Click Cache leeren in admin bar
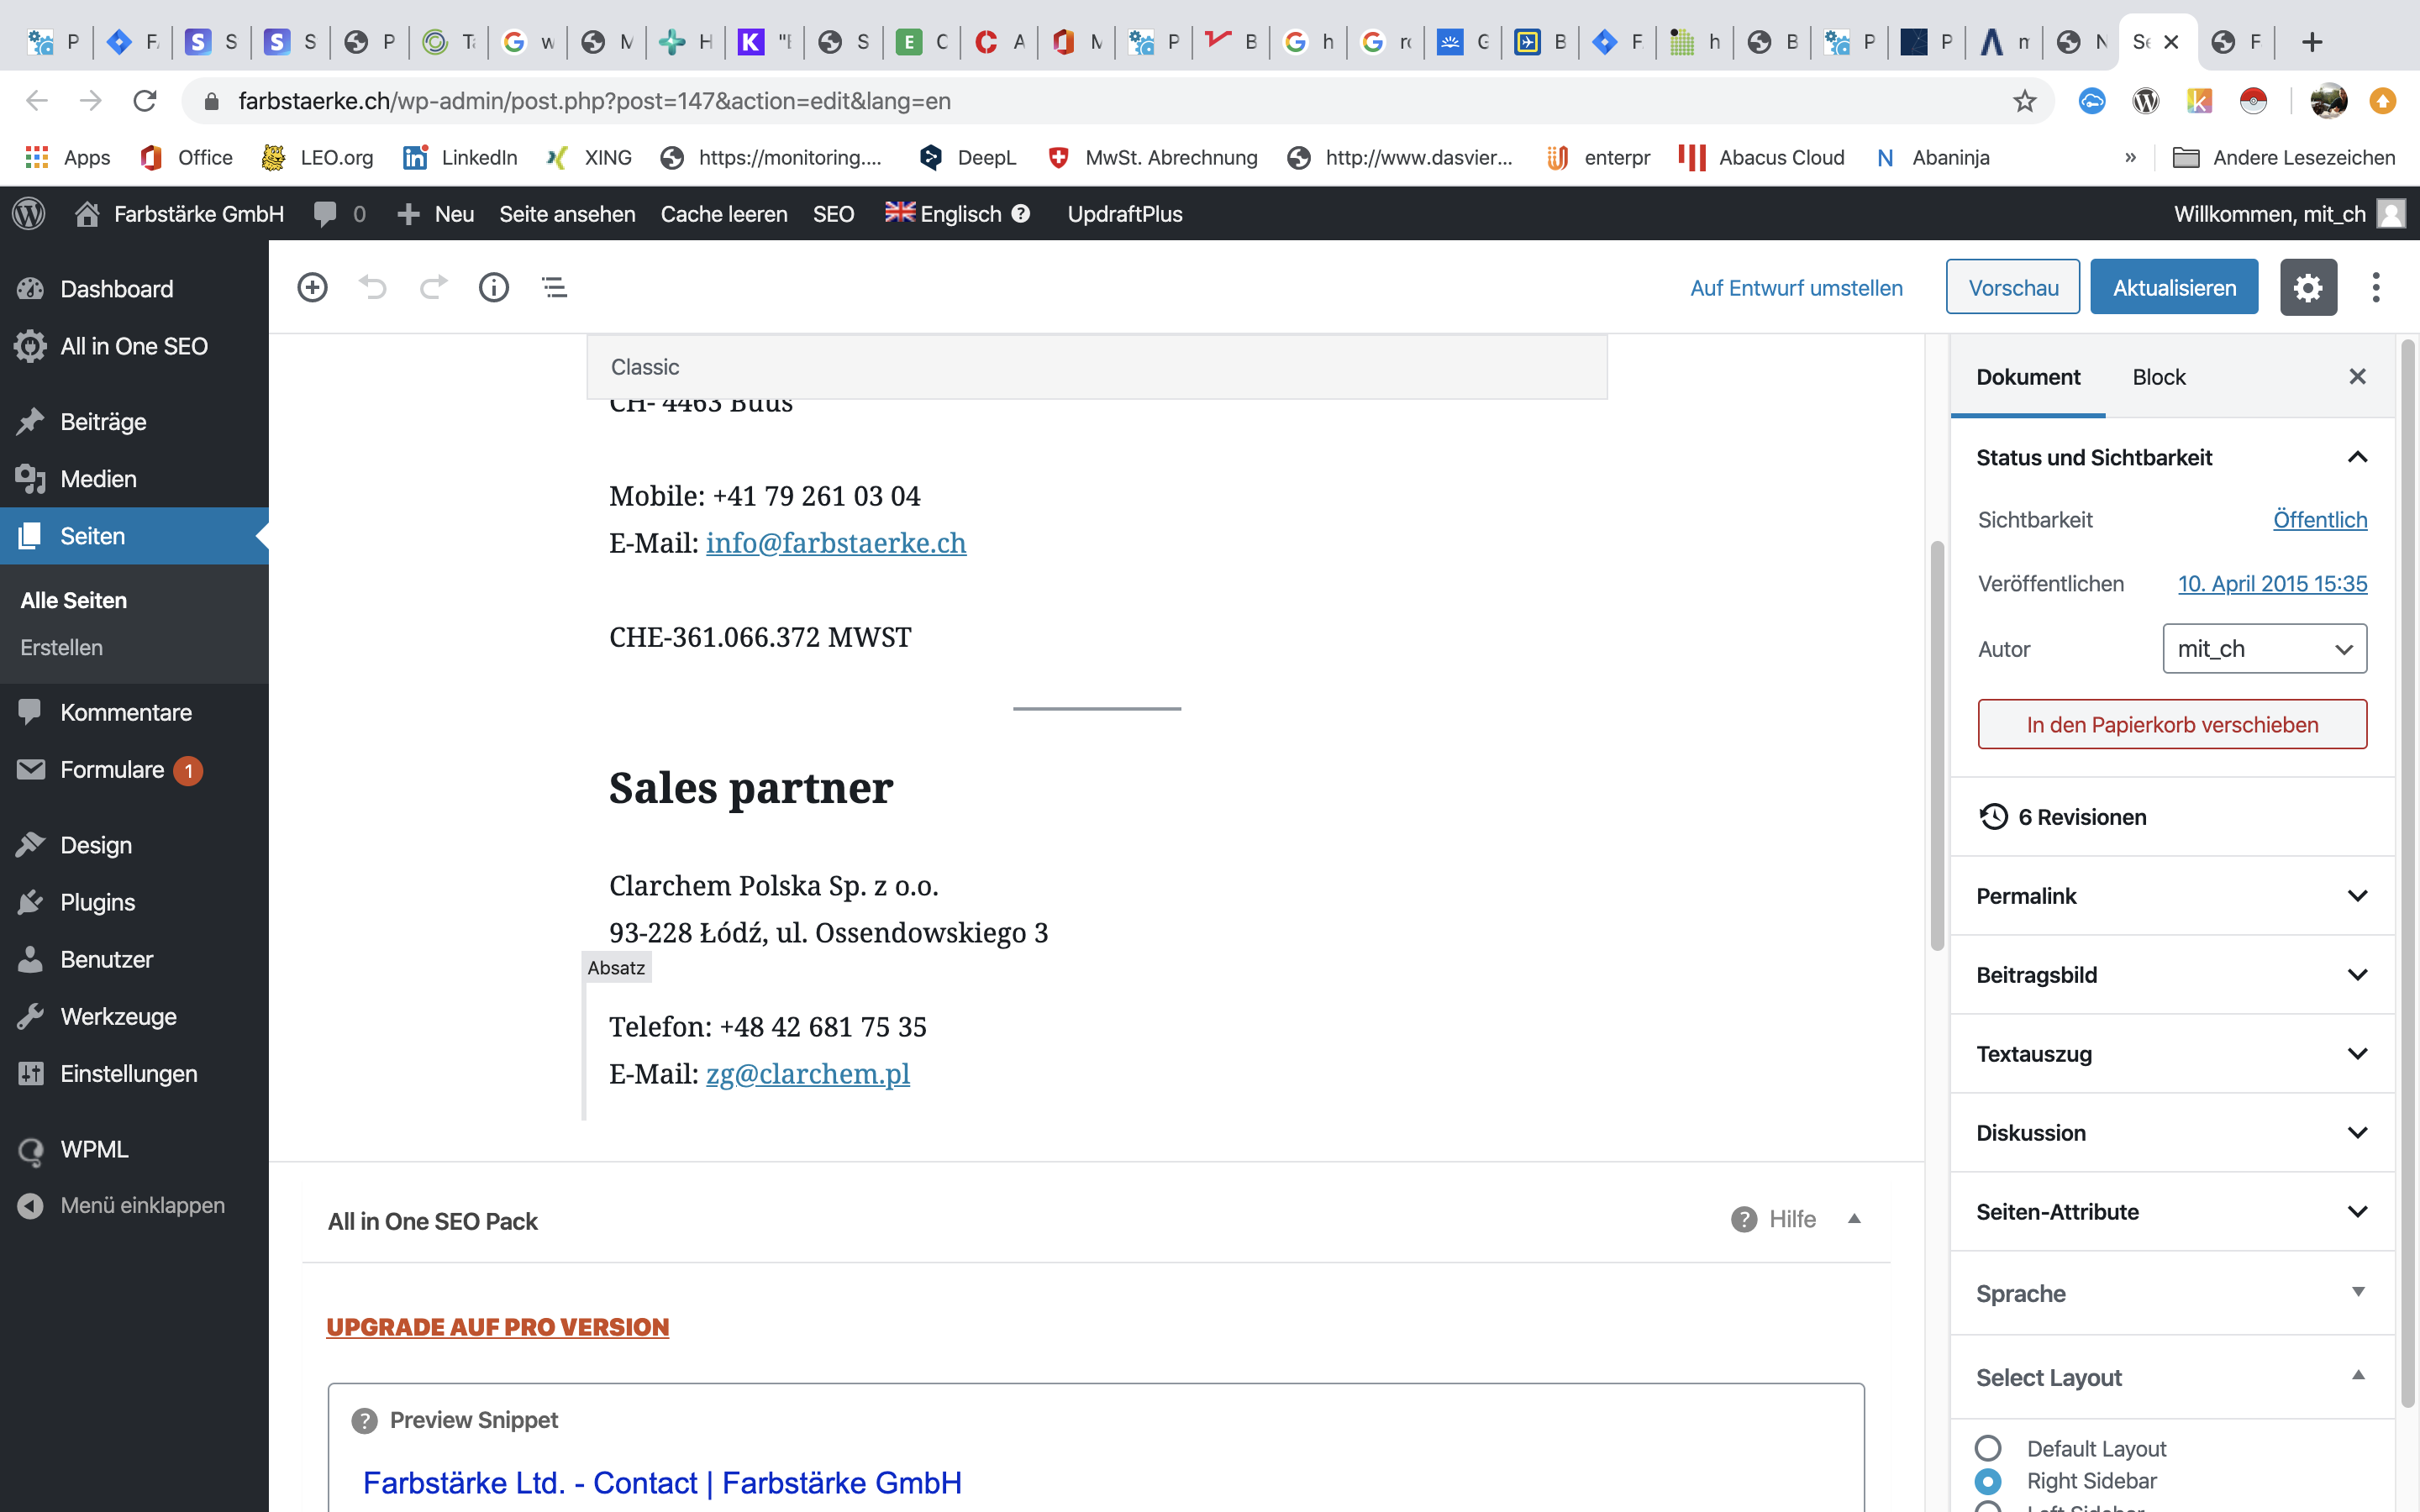The height and width of the screenshot is (1512, 2420). click(724, 214)
